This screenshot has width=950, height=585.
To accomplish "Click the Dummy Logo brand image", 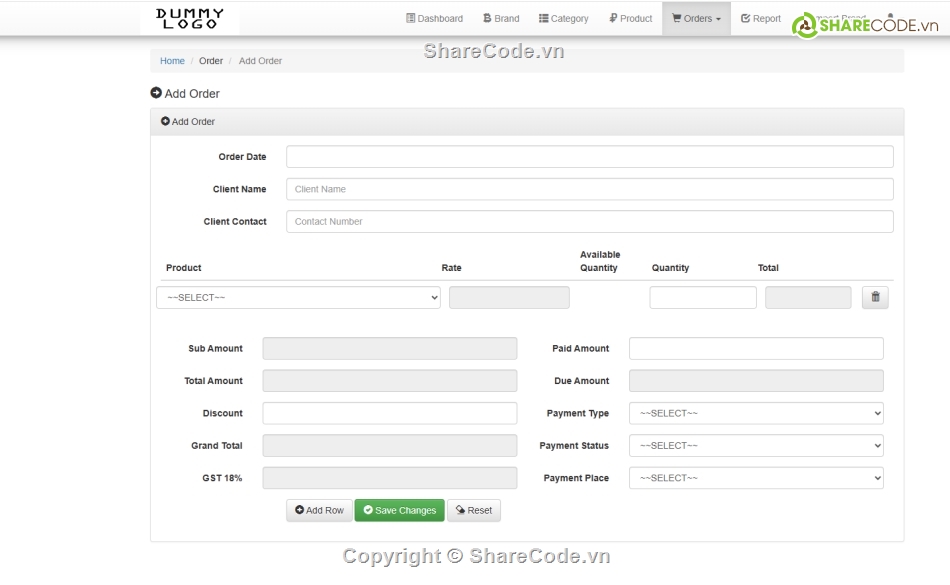I will 190,18.
